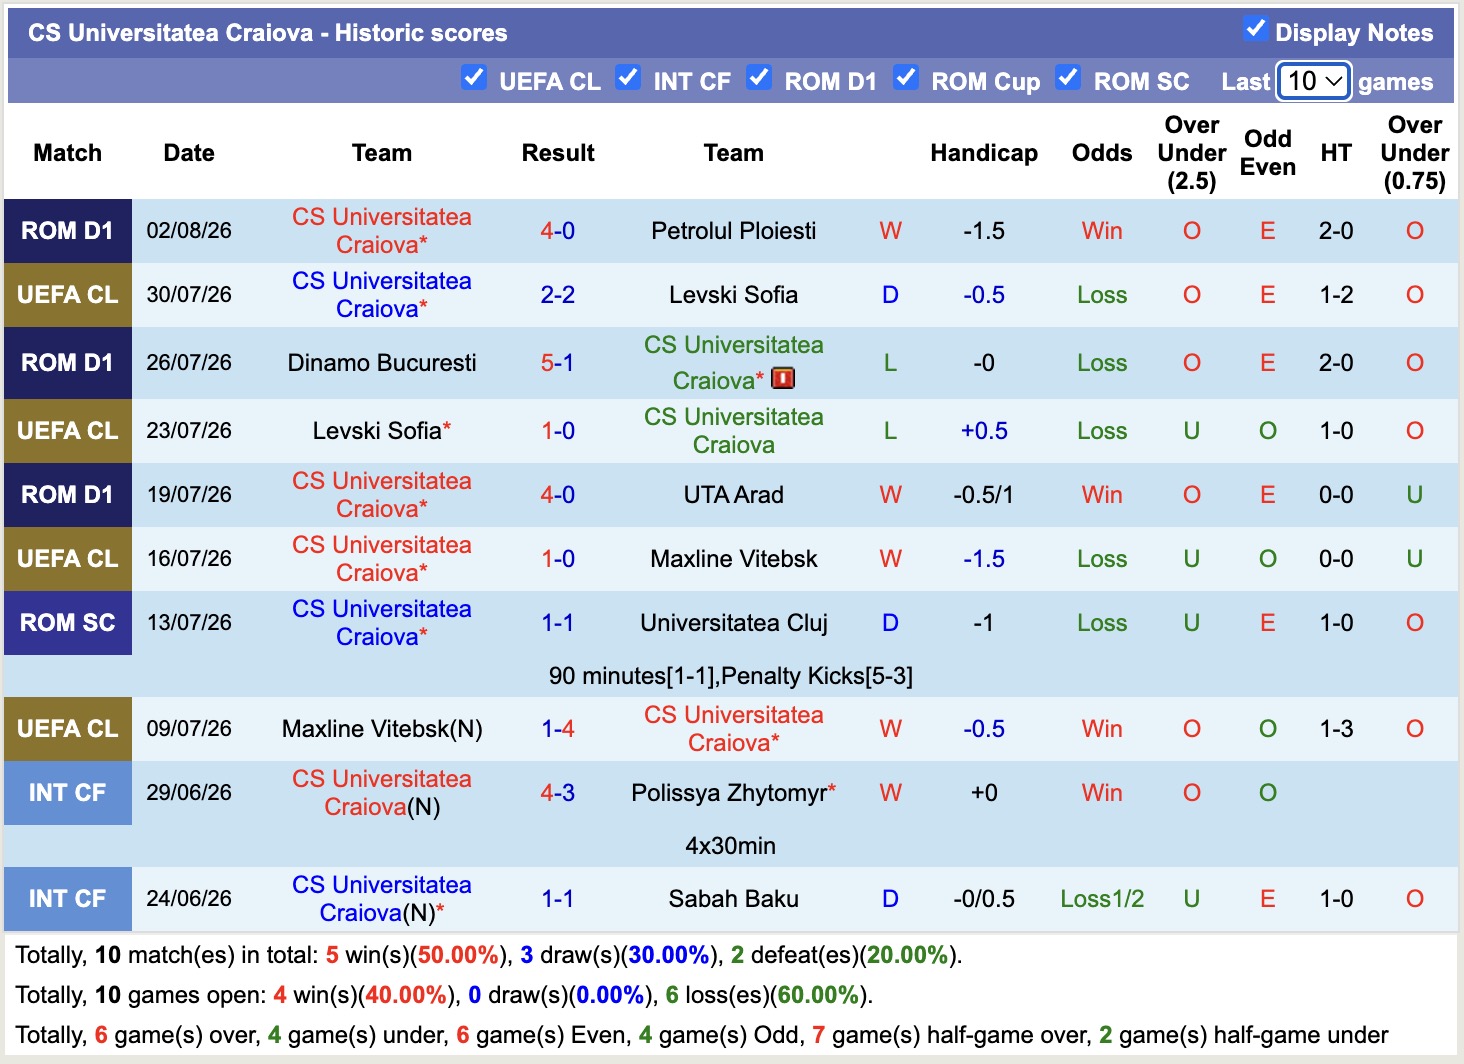Uncheck the ROM SC filter checkbox
This screenshot has height=1064, width=1464.
pyautogui.click(x=1068, y=78)
